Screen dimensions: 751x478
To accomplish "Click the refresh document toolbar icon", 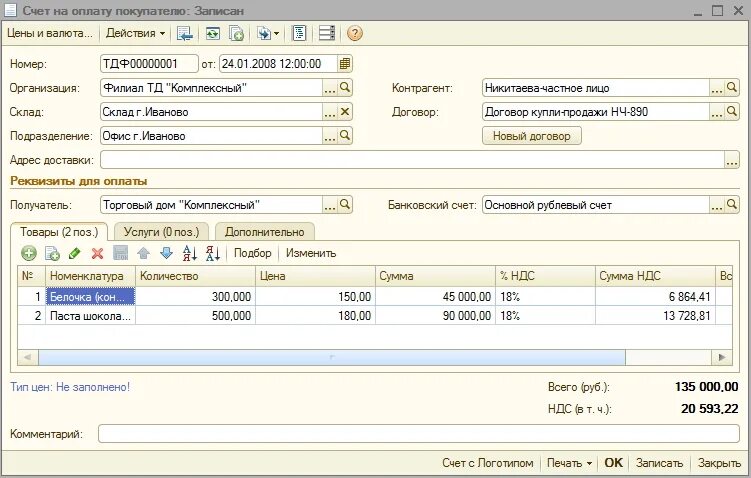I will (x=213, y=34).
